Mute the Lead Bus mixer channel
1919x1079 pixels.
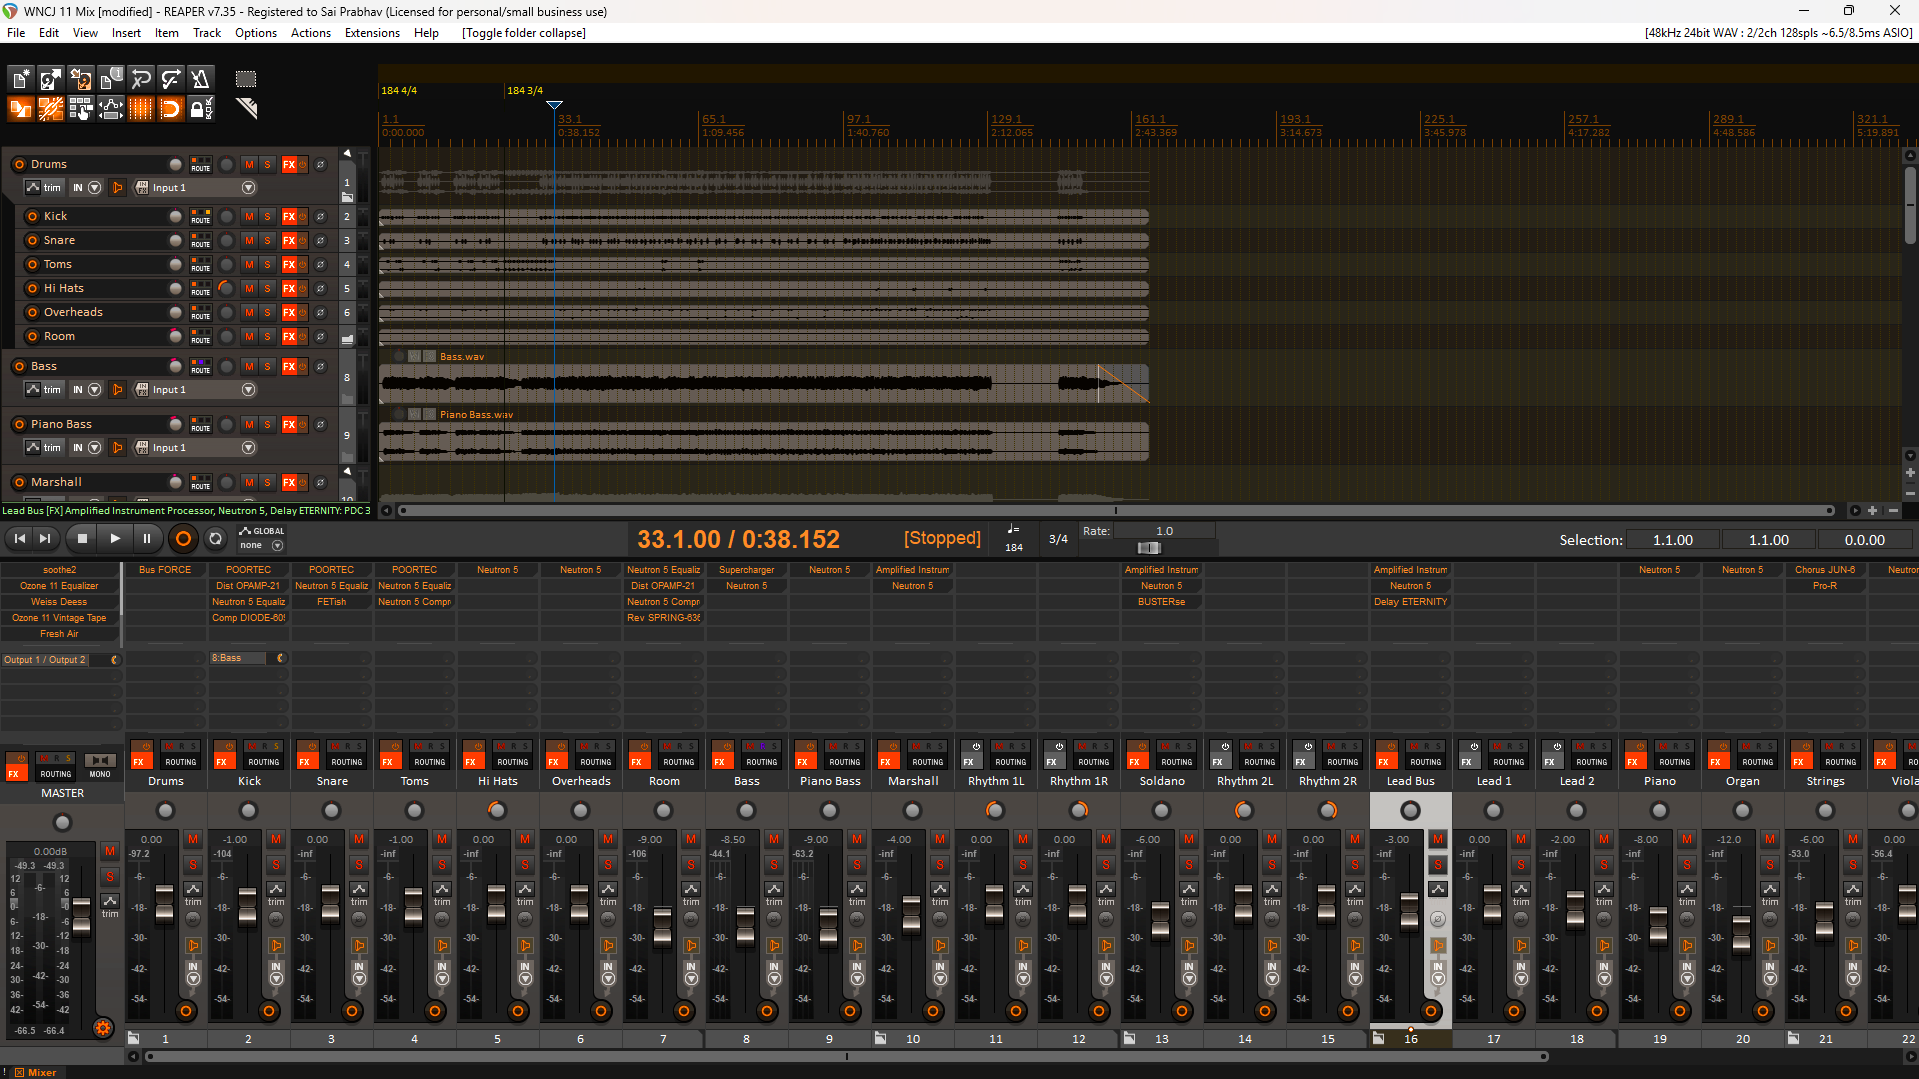(1438, 840)
